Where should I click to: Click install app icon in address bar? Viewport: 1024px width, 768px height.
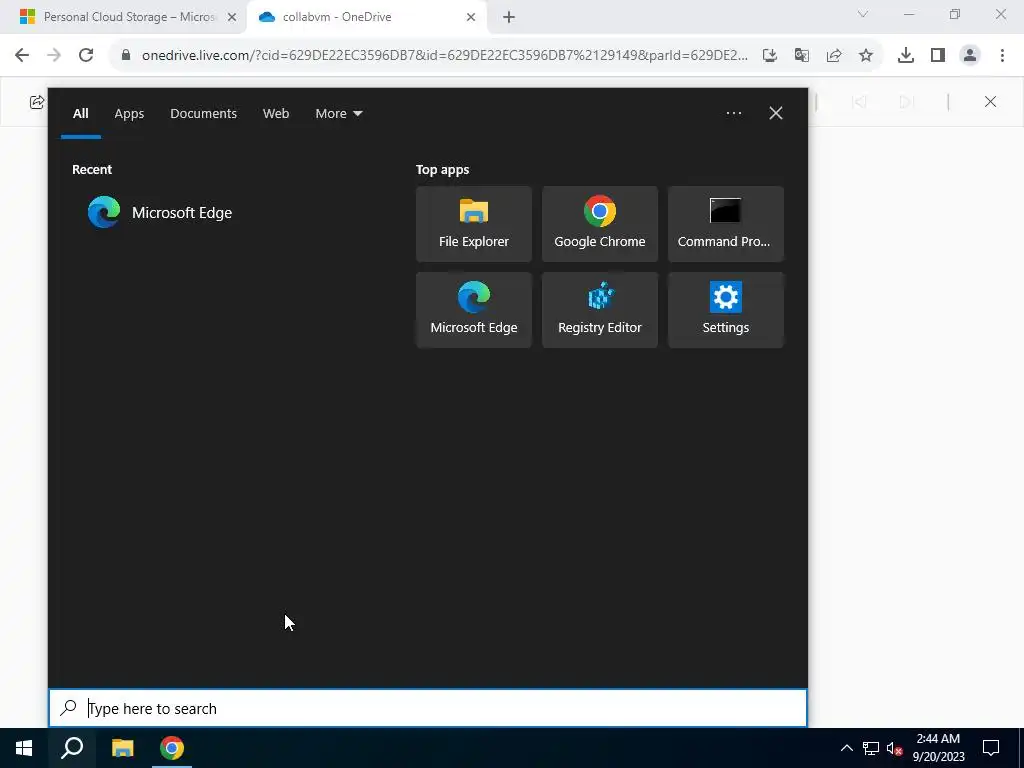pyautogui.click(x=770, y=56)
